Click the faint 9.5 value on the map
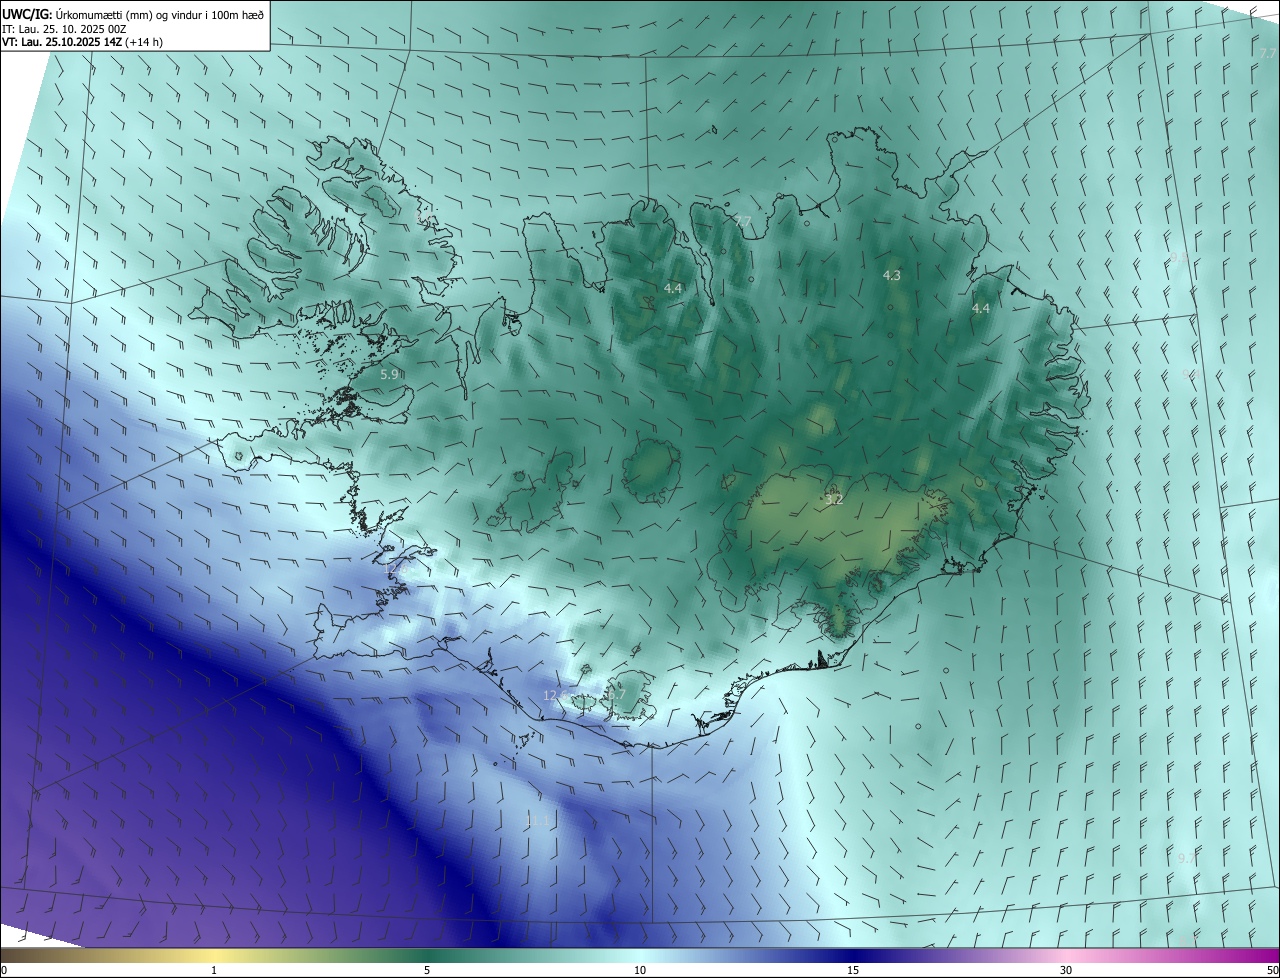The height and width of the screenshot is (978, 1280). point(1180,257)
